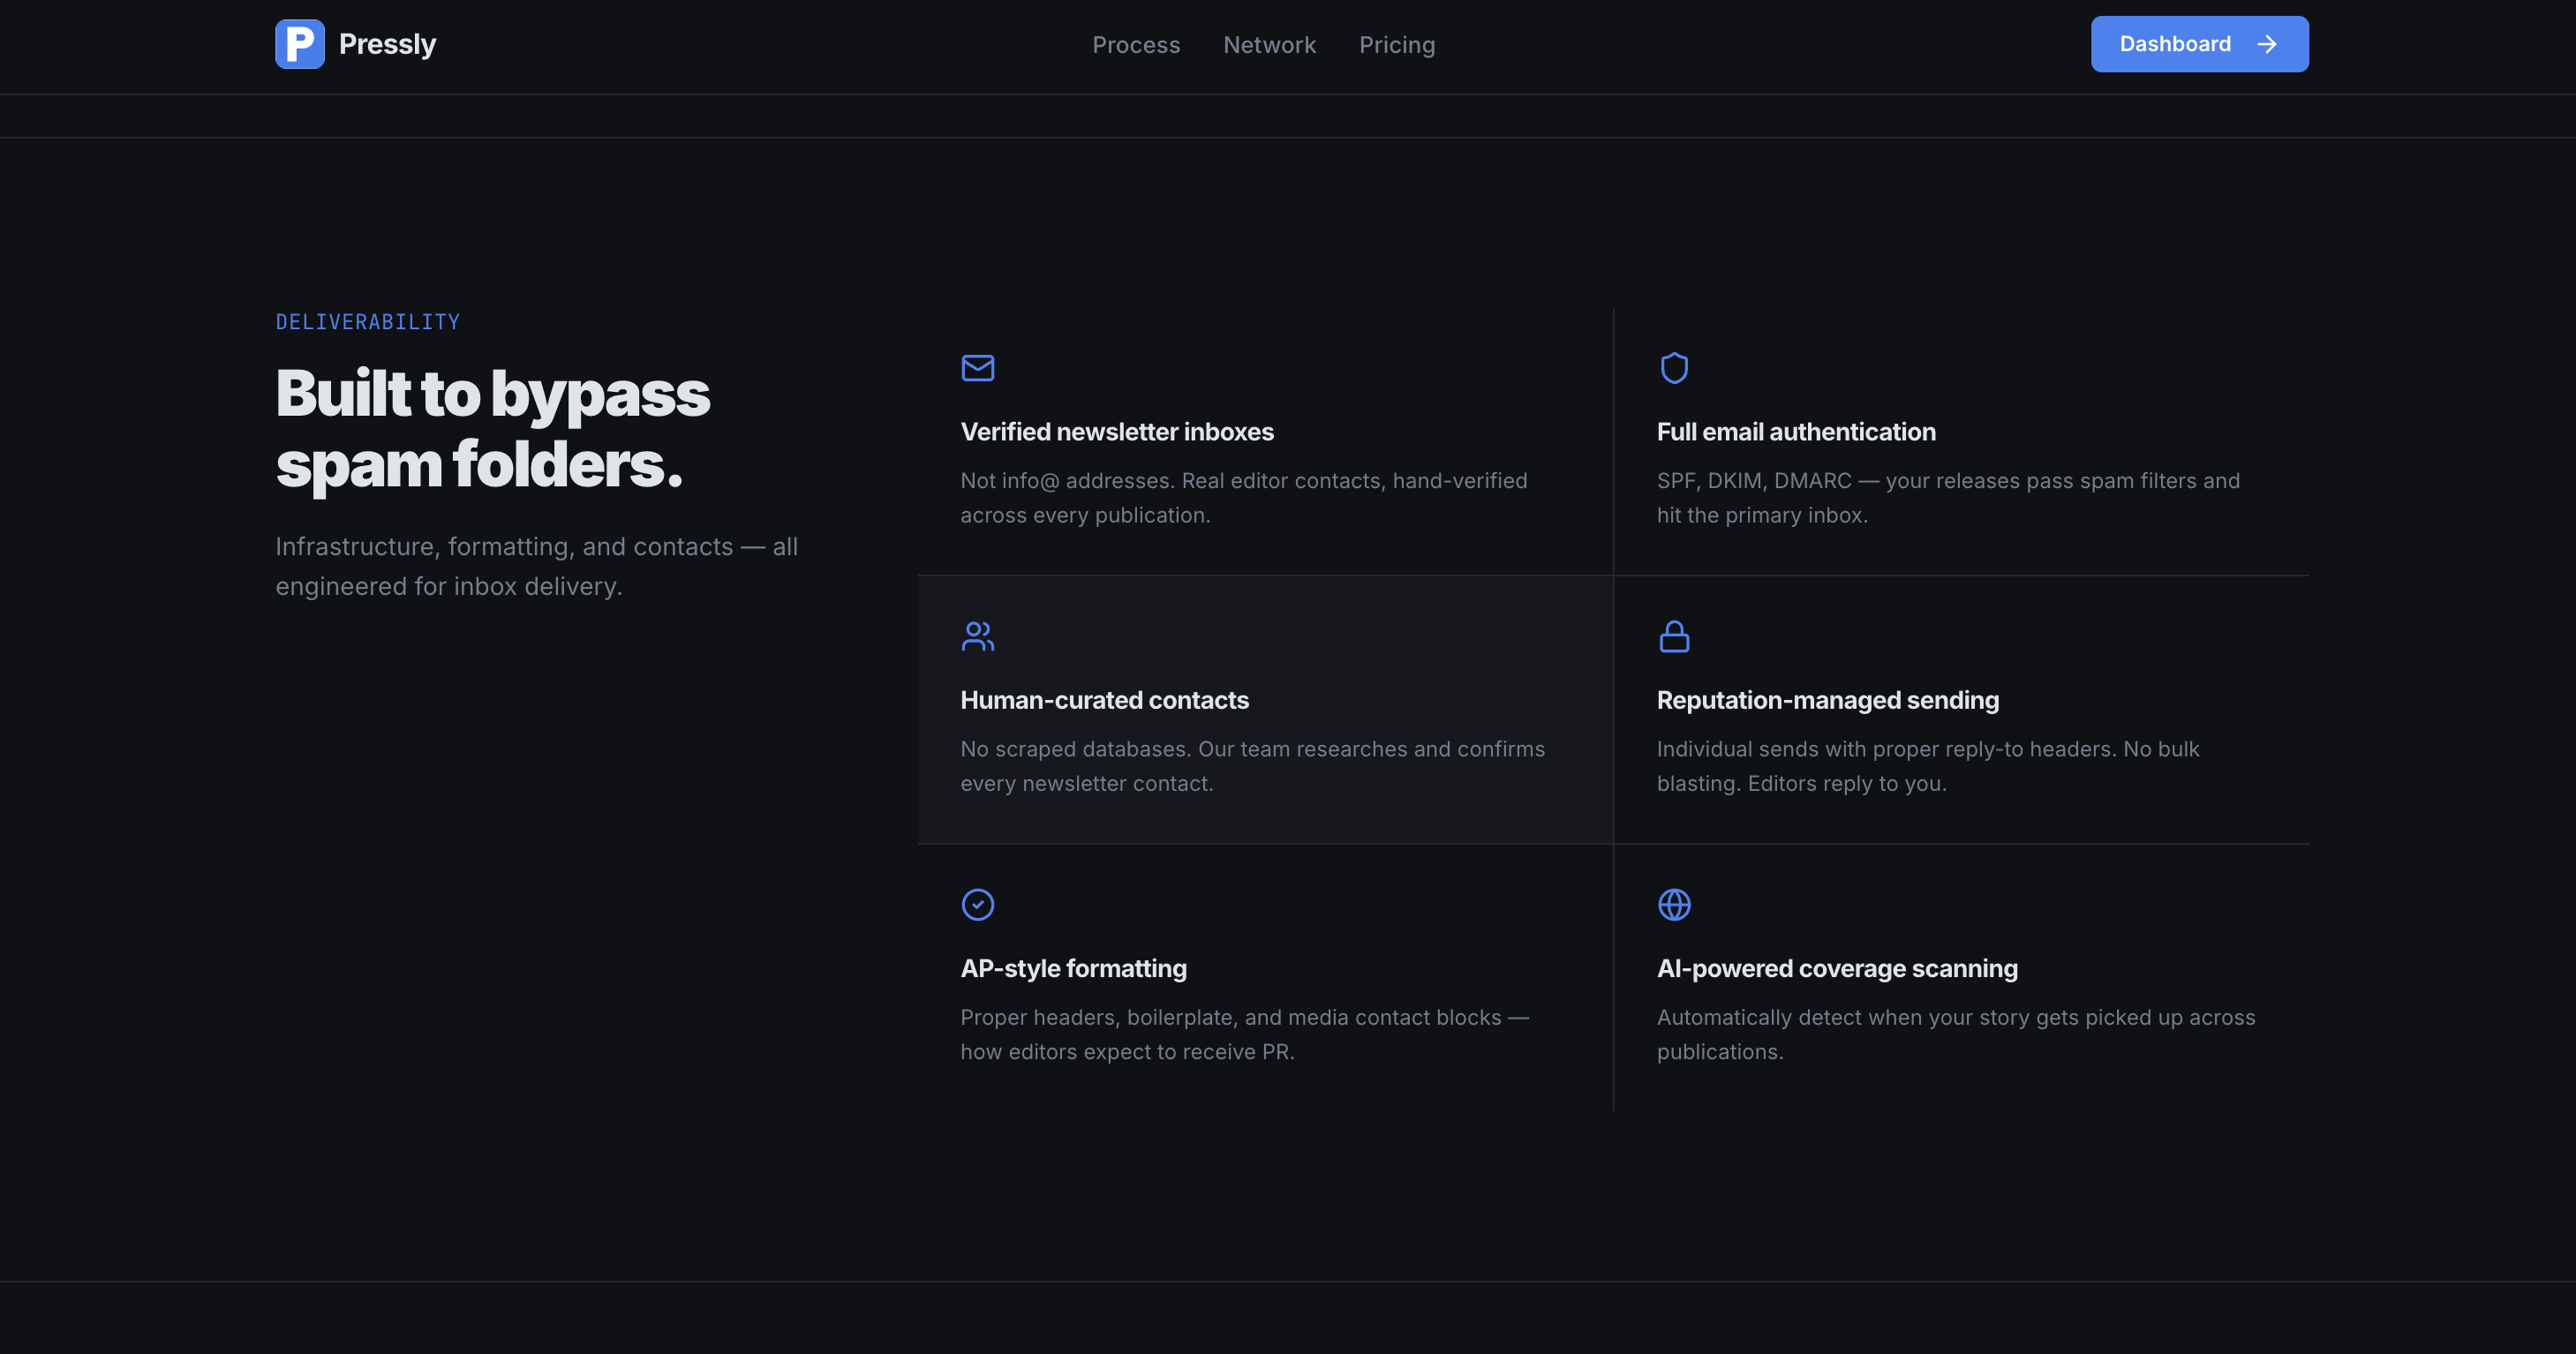The width and height of the screenshot is (2576, 1354).
Task: Click the AP-style formatting heading
Action: pyautogui.click(x=1073, y=967)
